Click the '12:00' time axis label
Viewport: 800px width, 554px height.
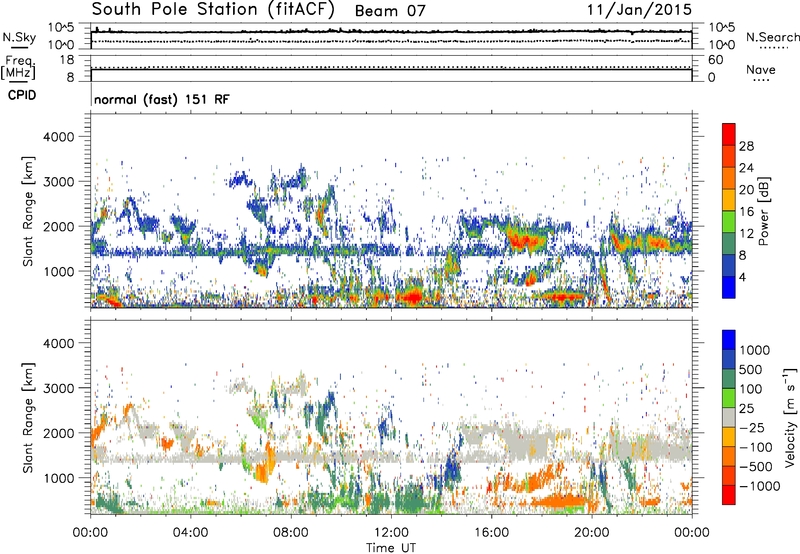(391, 533)
